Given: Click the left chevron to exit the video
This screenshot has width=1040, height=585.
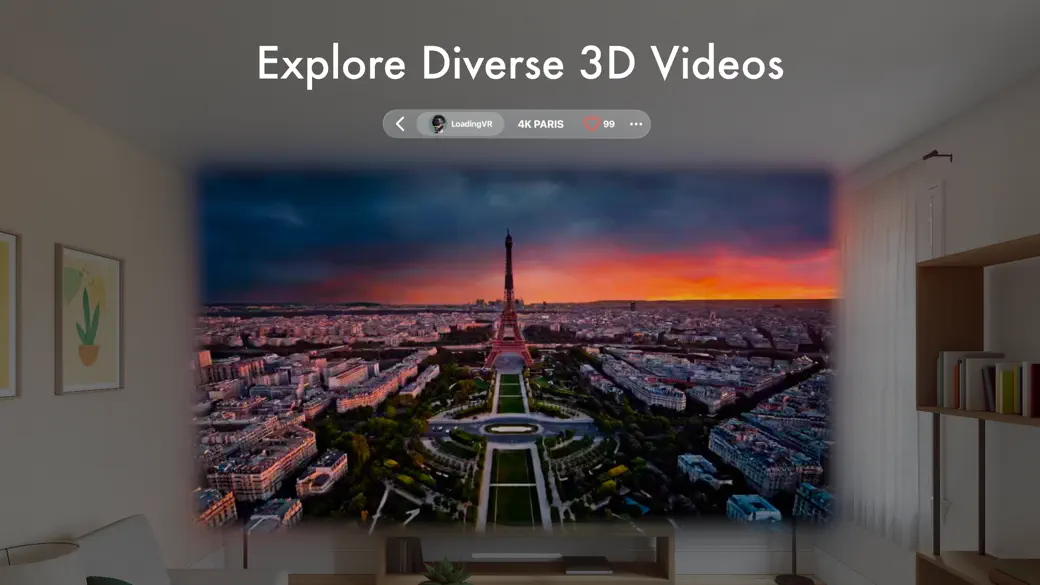Looking at the screenshot, I should [x=400, y=124].
